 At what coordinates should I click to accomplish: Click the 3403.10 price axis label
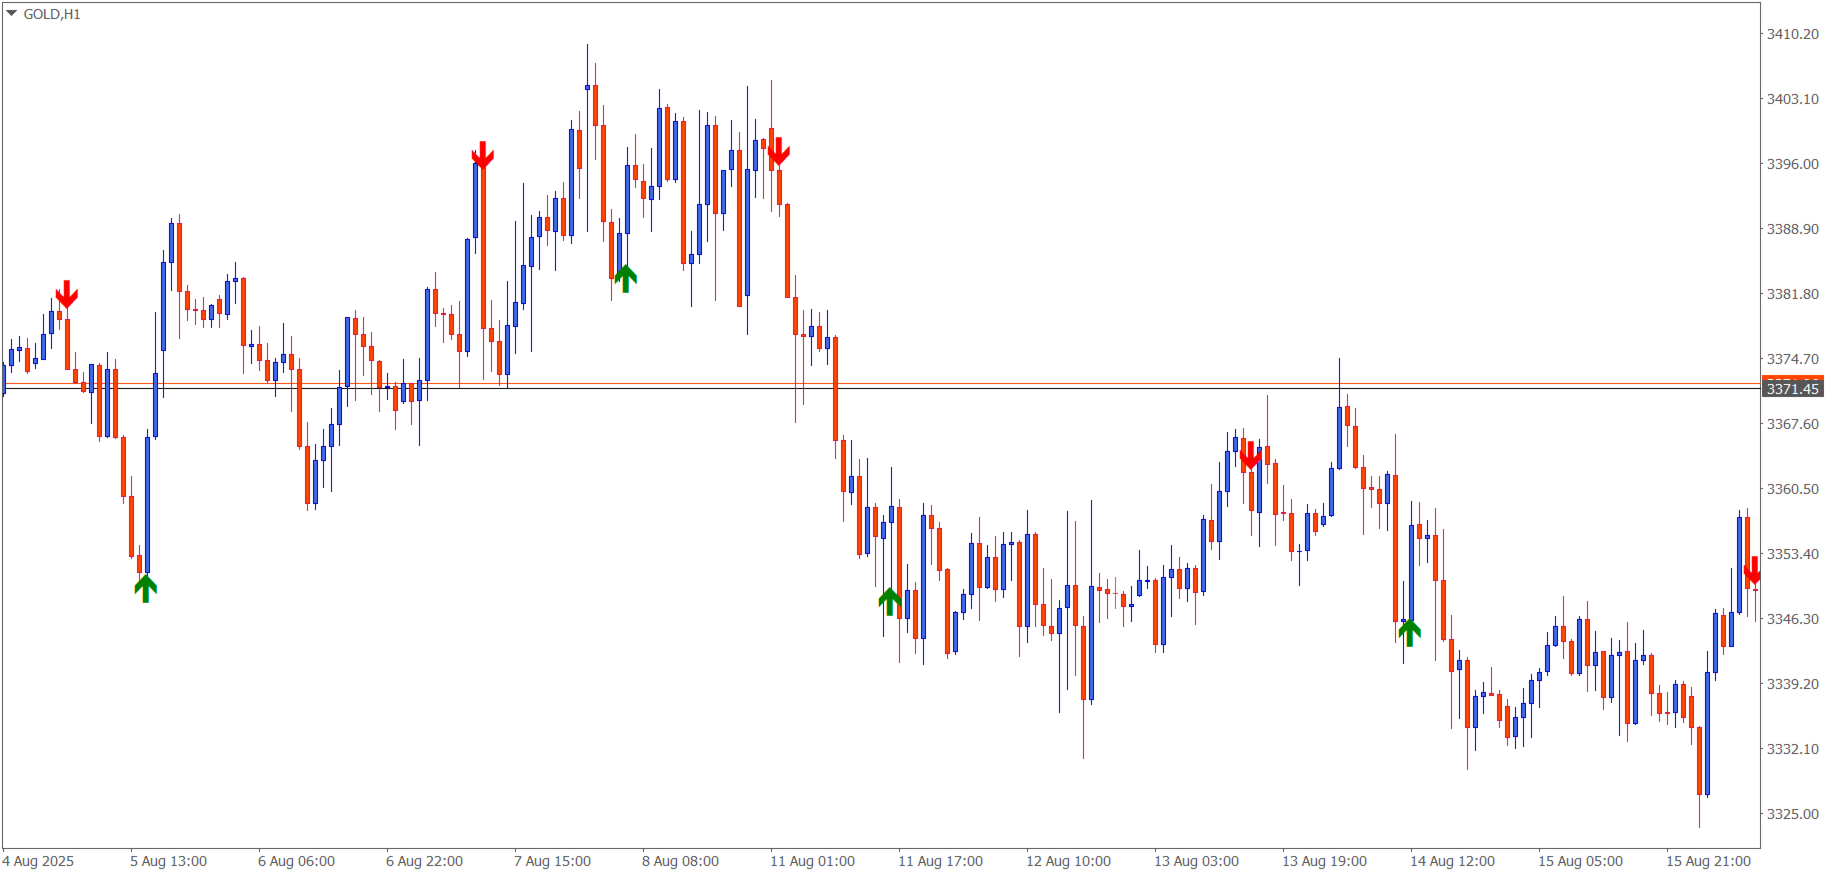[x=1792, y=99]
